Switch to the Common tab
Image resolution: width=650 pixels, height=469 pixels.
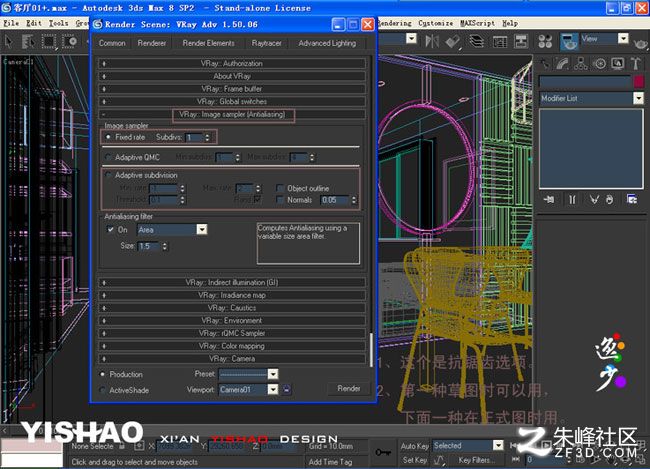[112, 43]
